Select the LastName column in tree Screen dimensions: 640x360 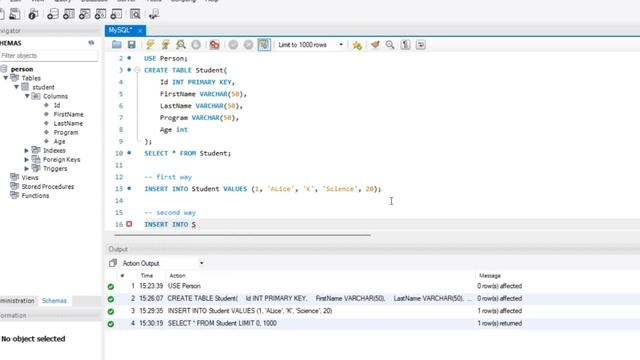68,123
